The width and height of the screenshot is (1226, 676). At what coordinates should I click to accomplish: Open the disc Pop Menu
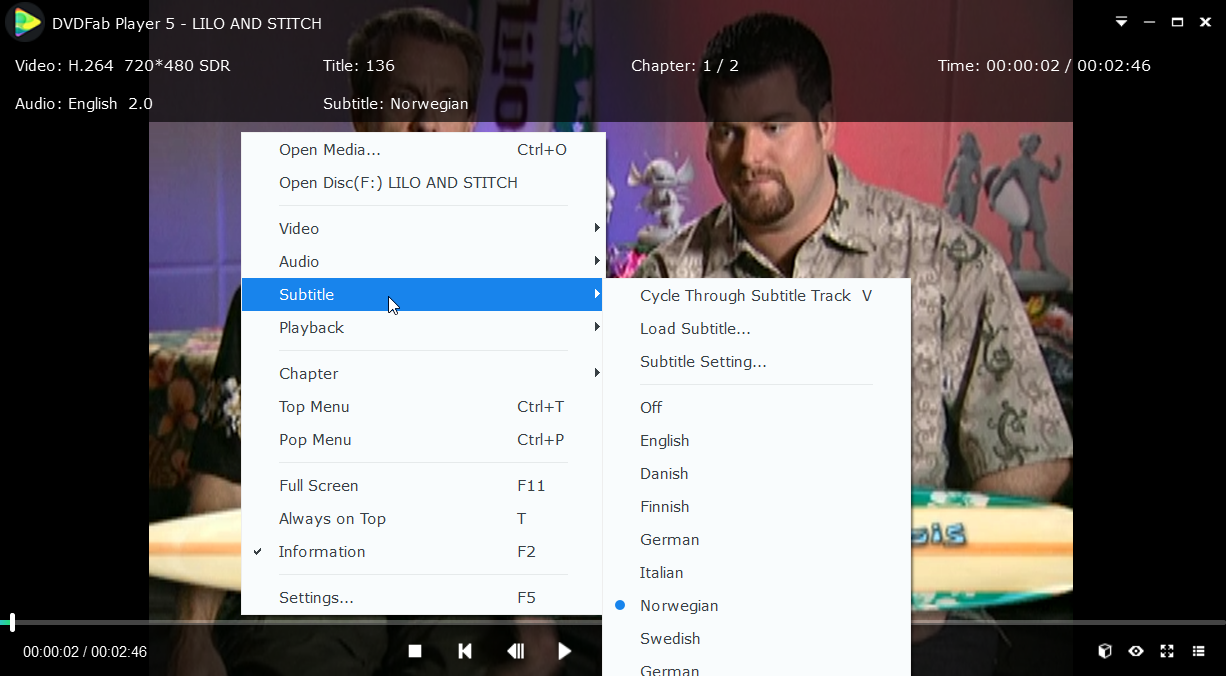[x=424, y=439]
